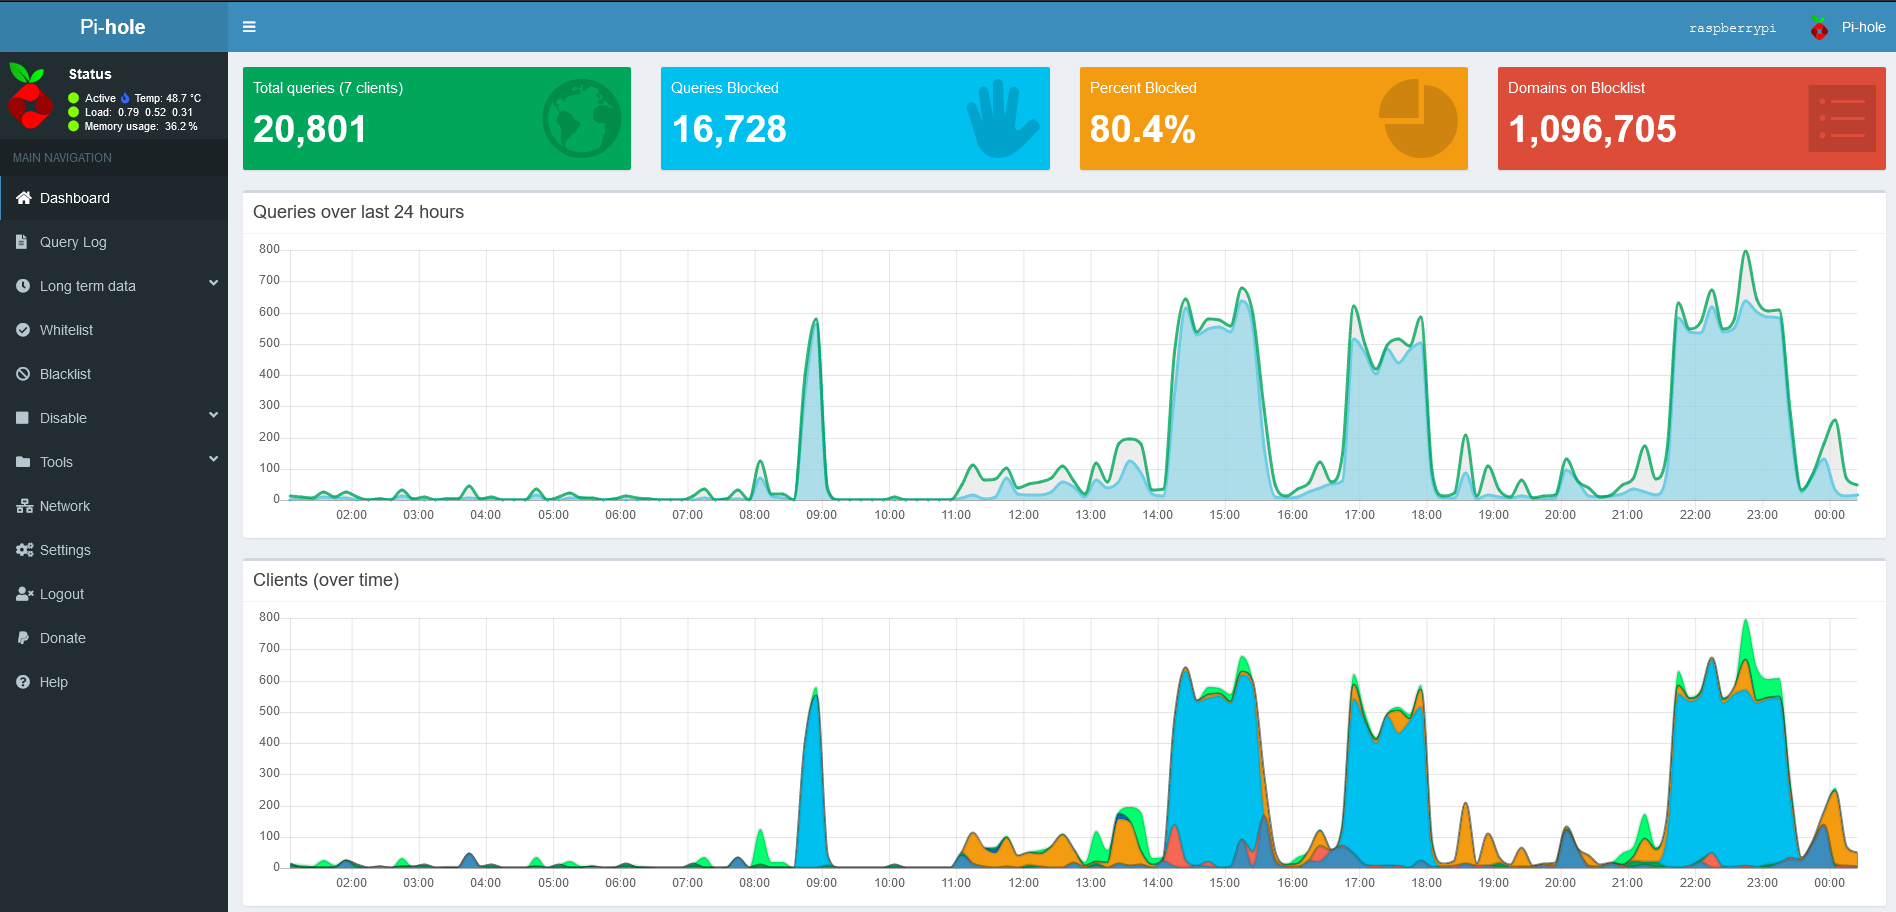1896x912 pixels.
Task: Click the Whitelist checkmark icon
Action: [x=23, y=330]
